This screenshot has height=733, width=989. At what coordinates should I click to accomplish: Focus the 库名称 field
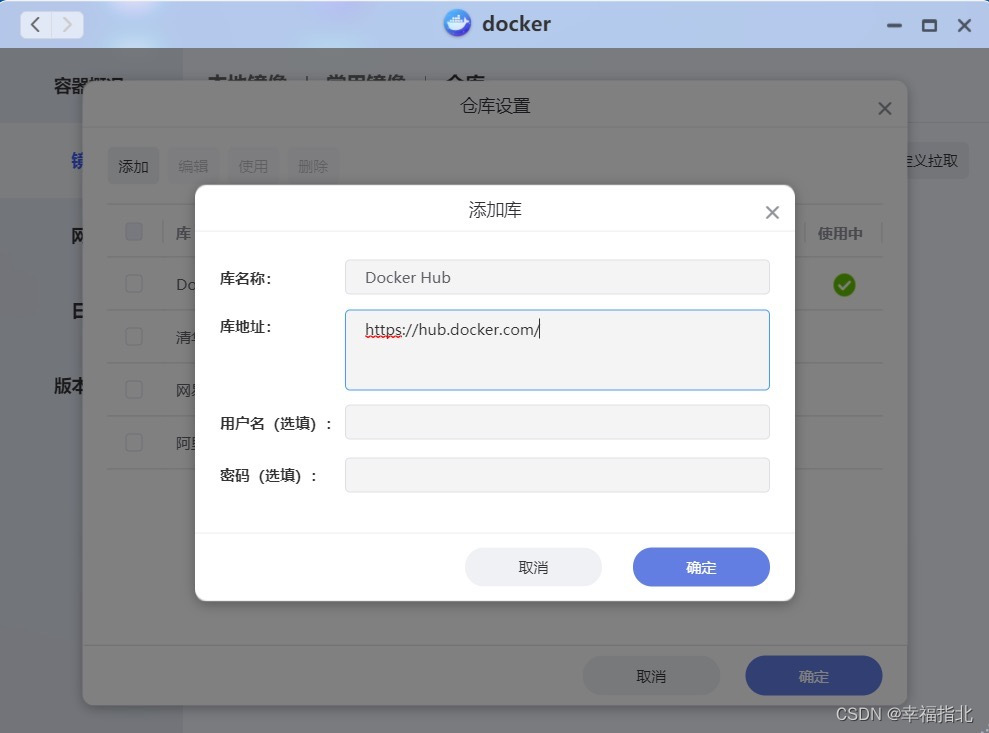tap(557, 277)
